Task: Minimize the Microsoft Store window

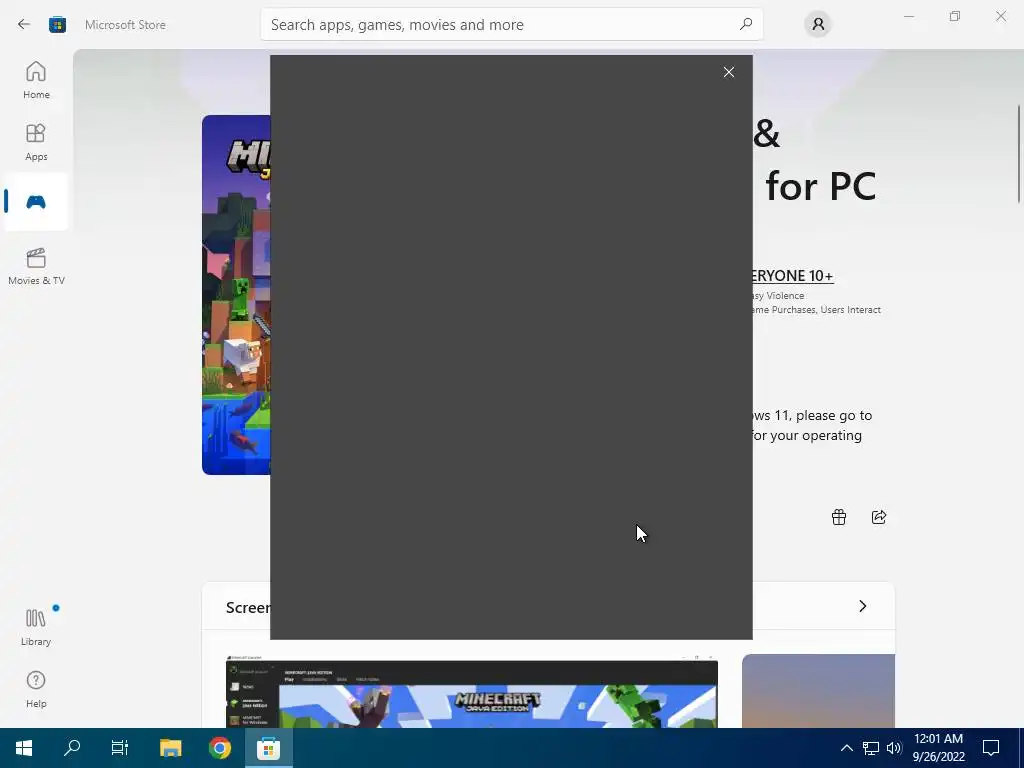Action: [908, 16]
